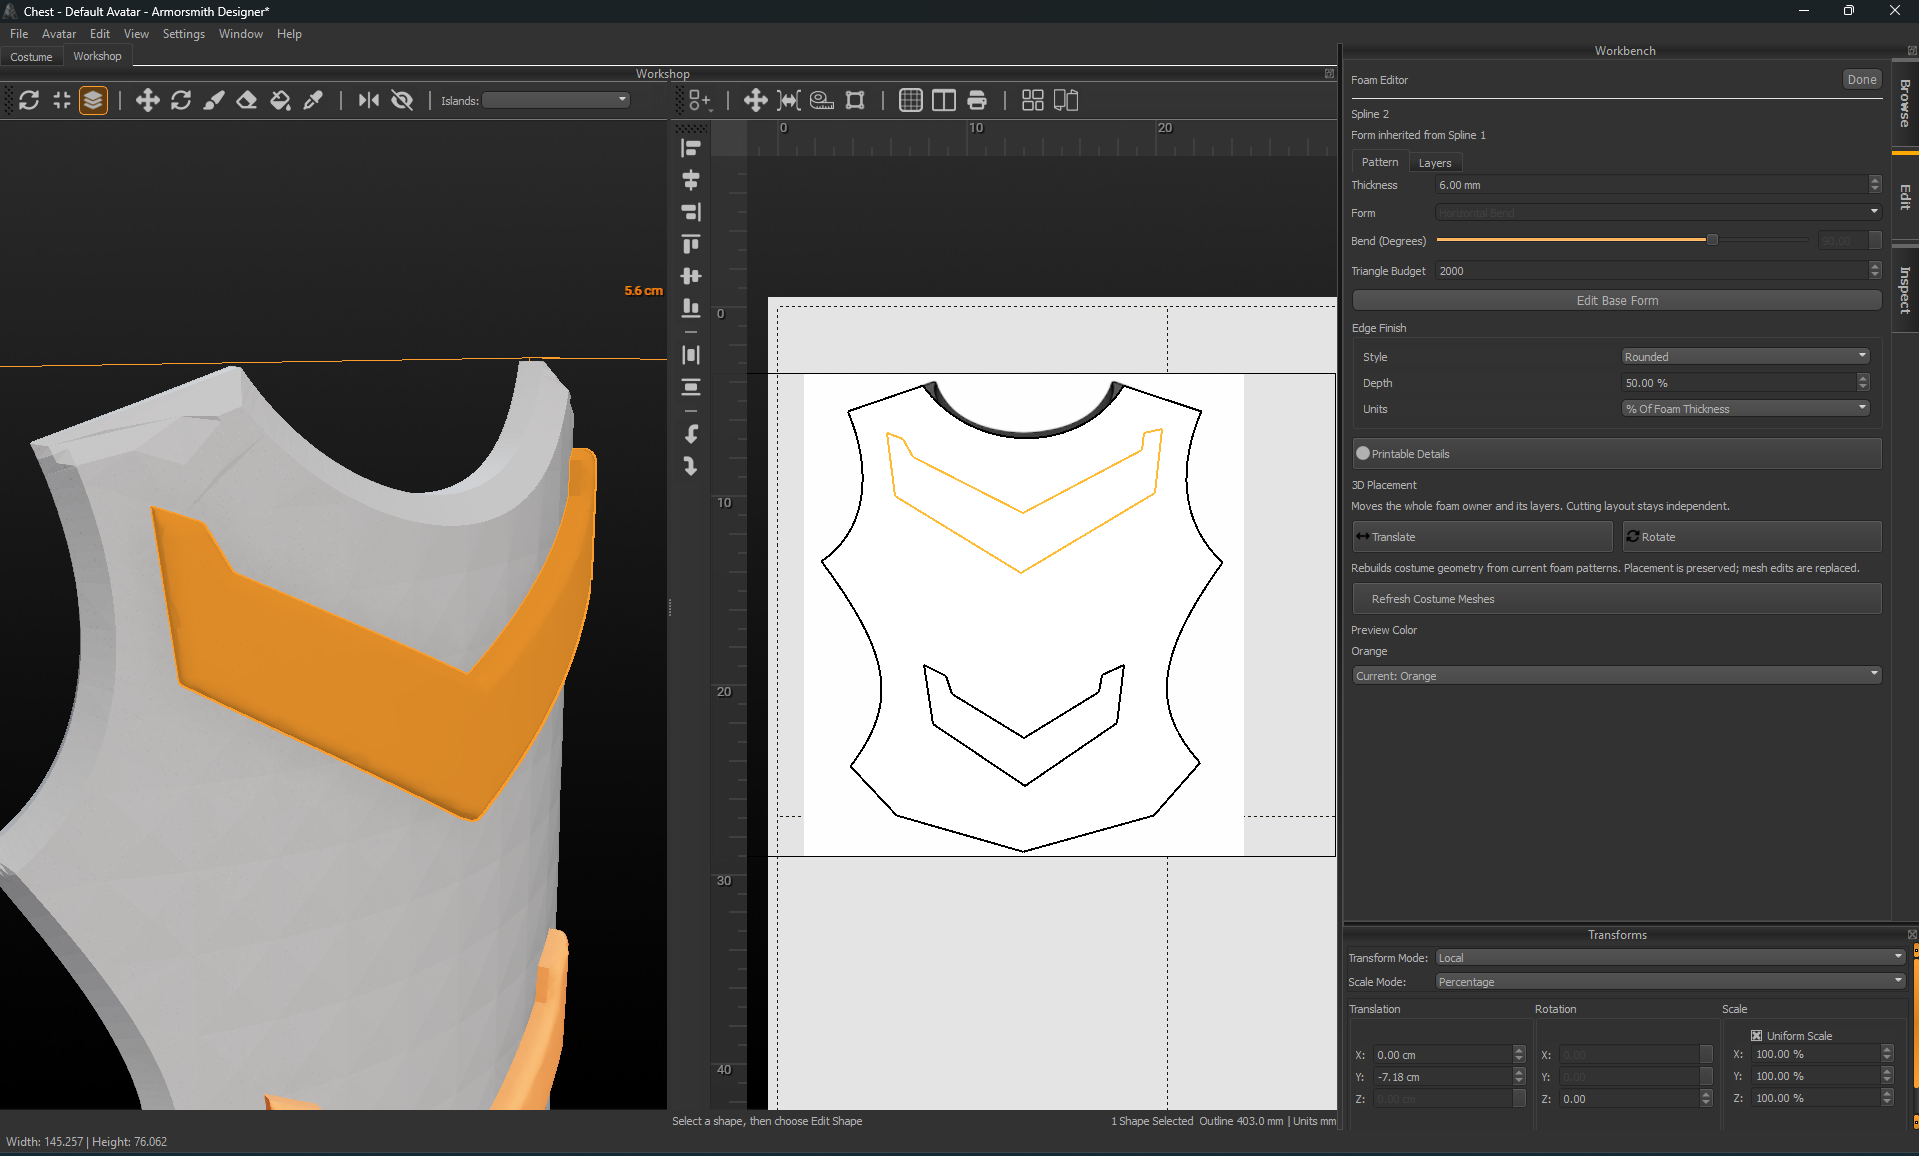Image resolution: width=1919 pixels, height=1156 pixels.
Task: Click the Triangle Budget input field
Action: coord(1652,271)
